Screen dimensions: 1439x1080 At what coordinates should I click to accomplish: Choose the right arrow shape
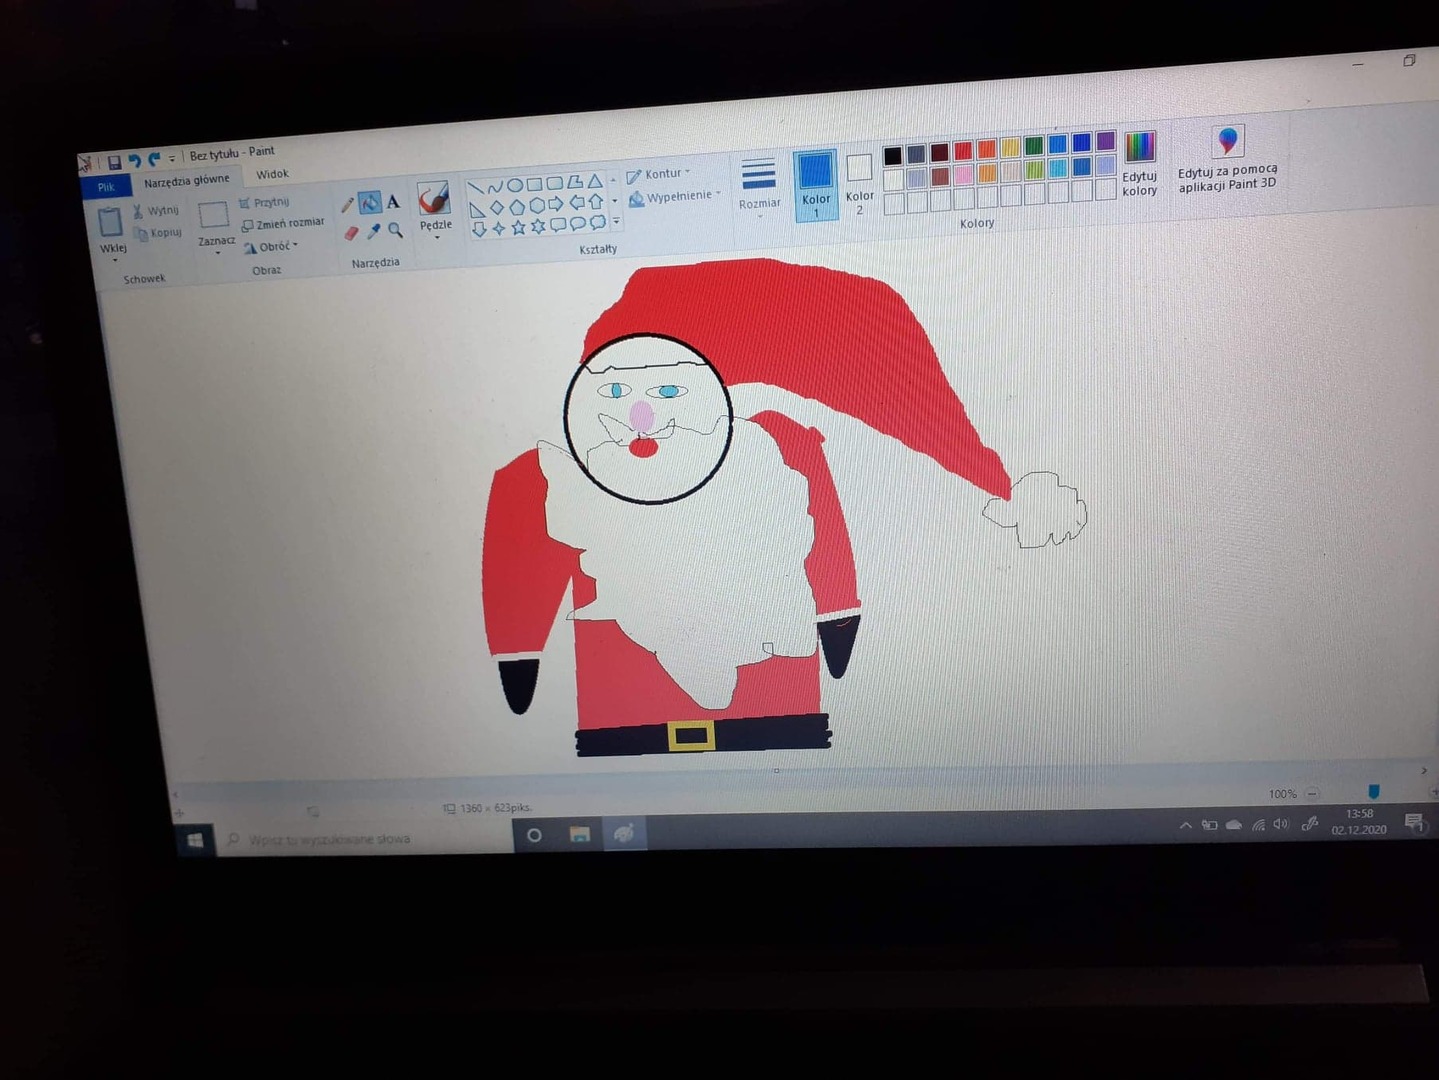click(556, 204)
